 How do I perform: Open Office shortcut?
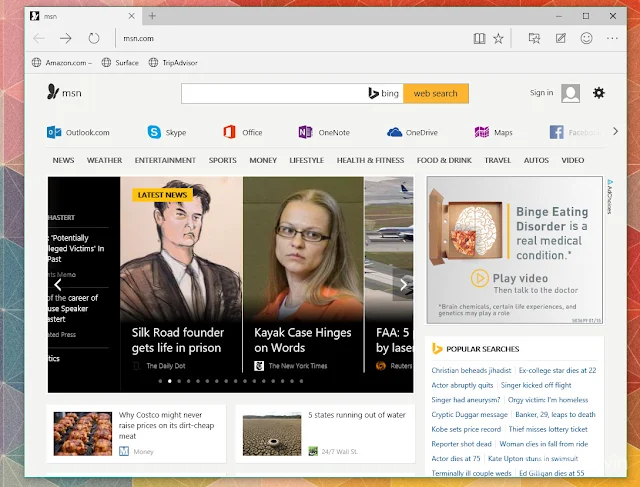coord(242,132)
